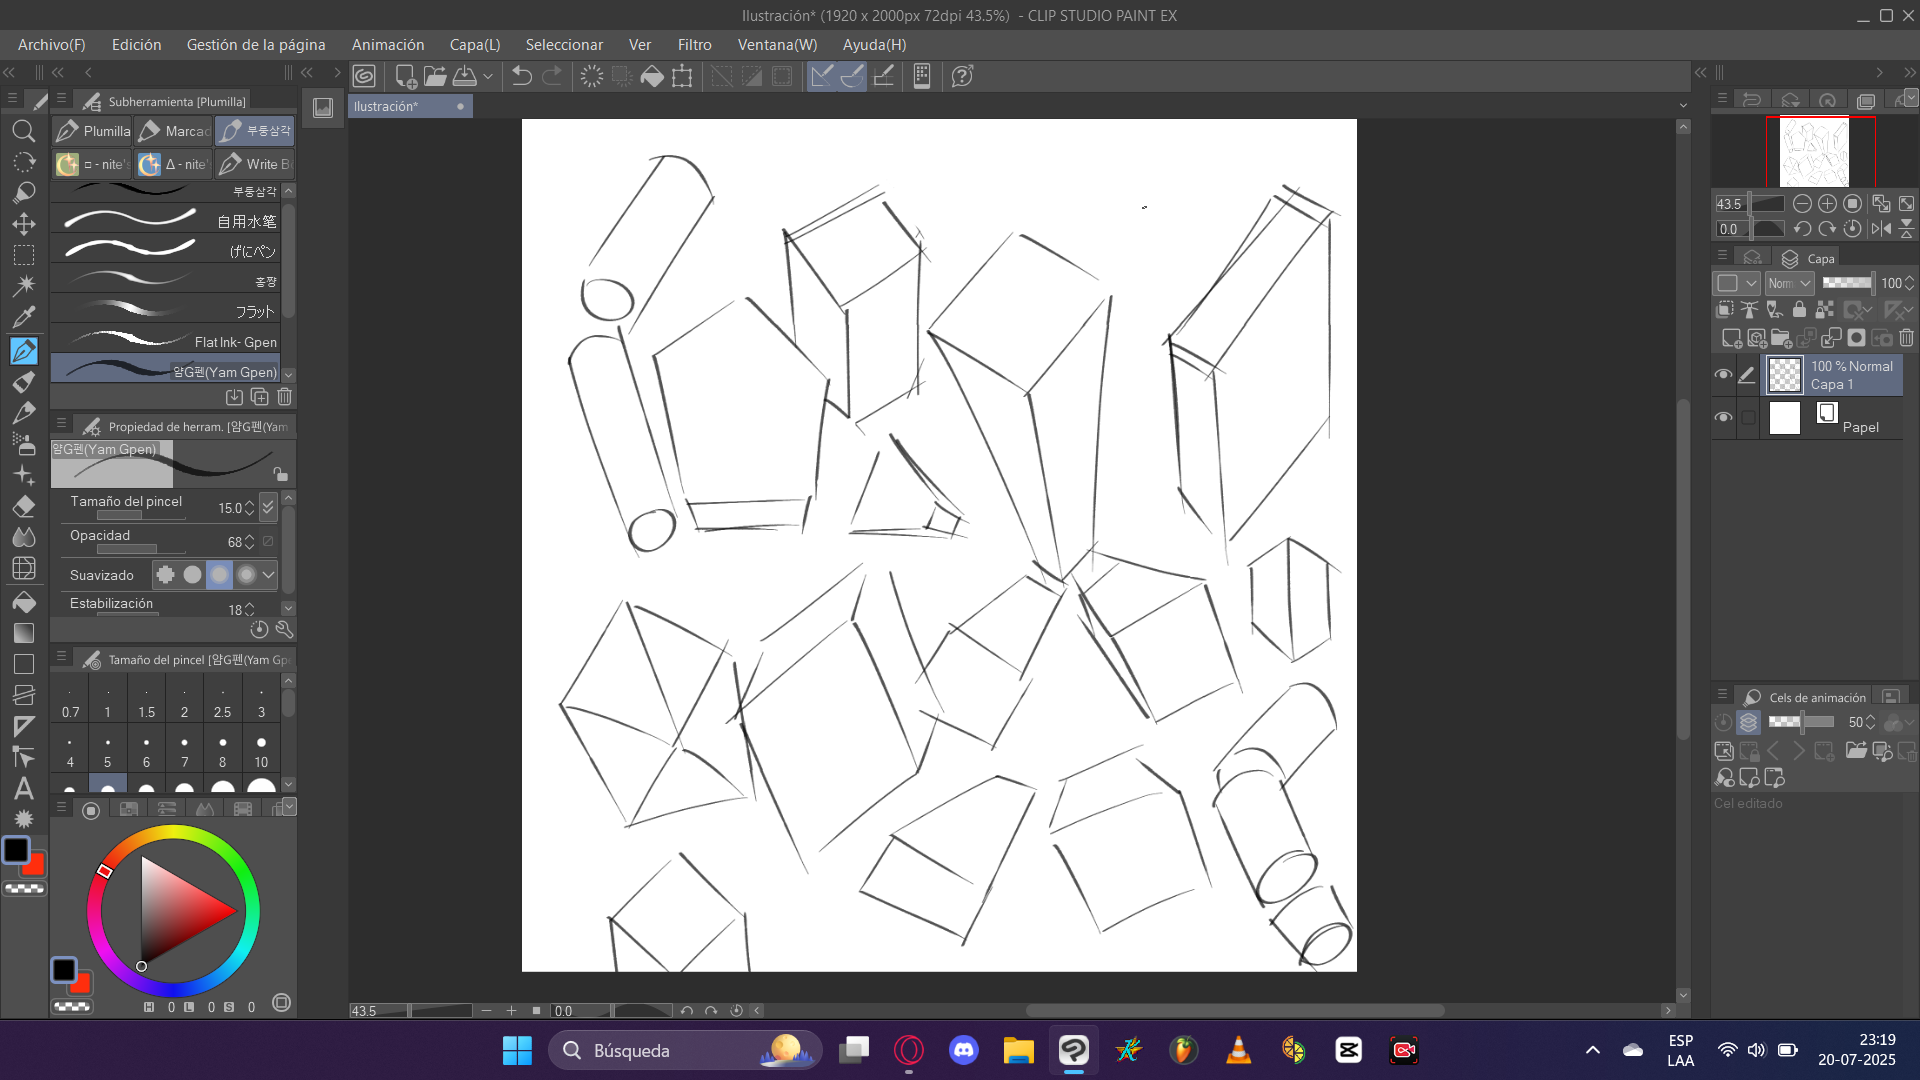Click the Clear layer sparkle icon
Screen dimensions: 1920x1080
592,76
